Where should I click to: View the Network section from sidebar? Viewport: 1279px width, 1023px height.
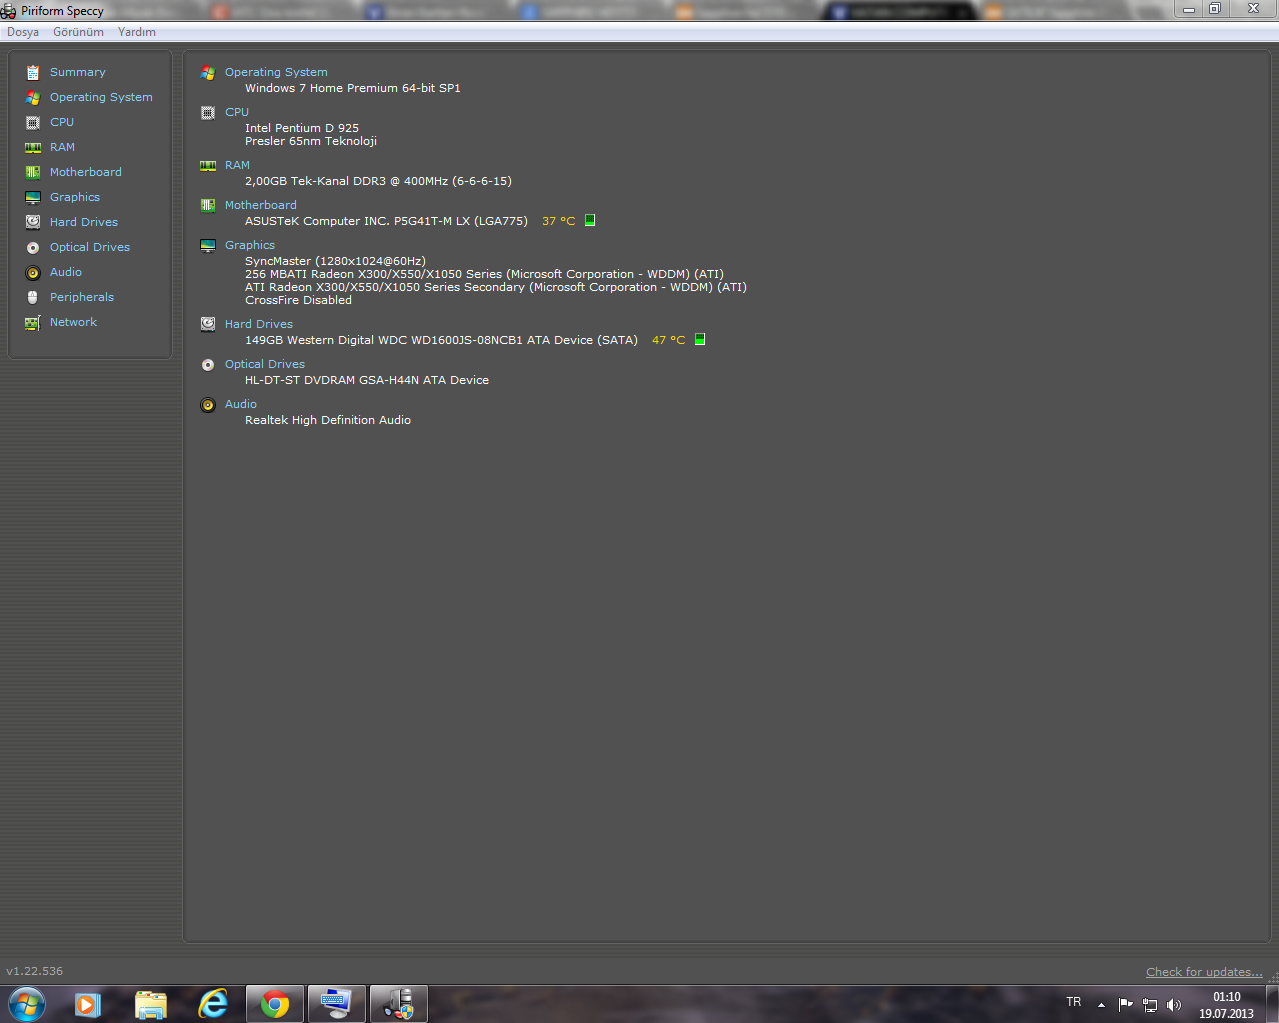tap(74, 322)
